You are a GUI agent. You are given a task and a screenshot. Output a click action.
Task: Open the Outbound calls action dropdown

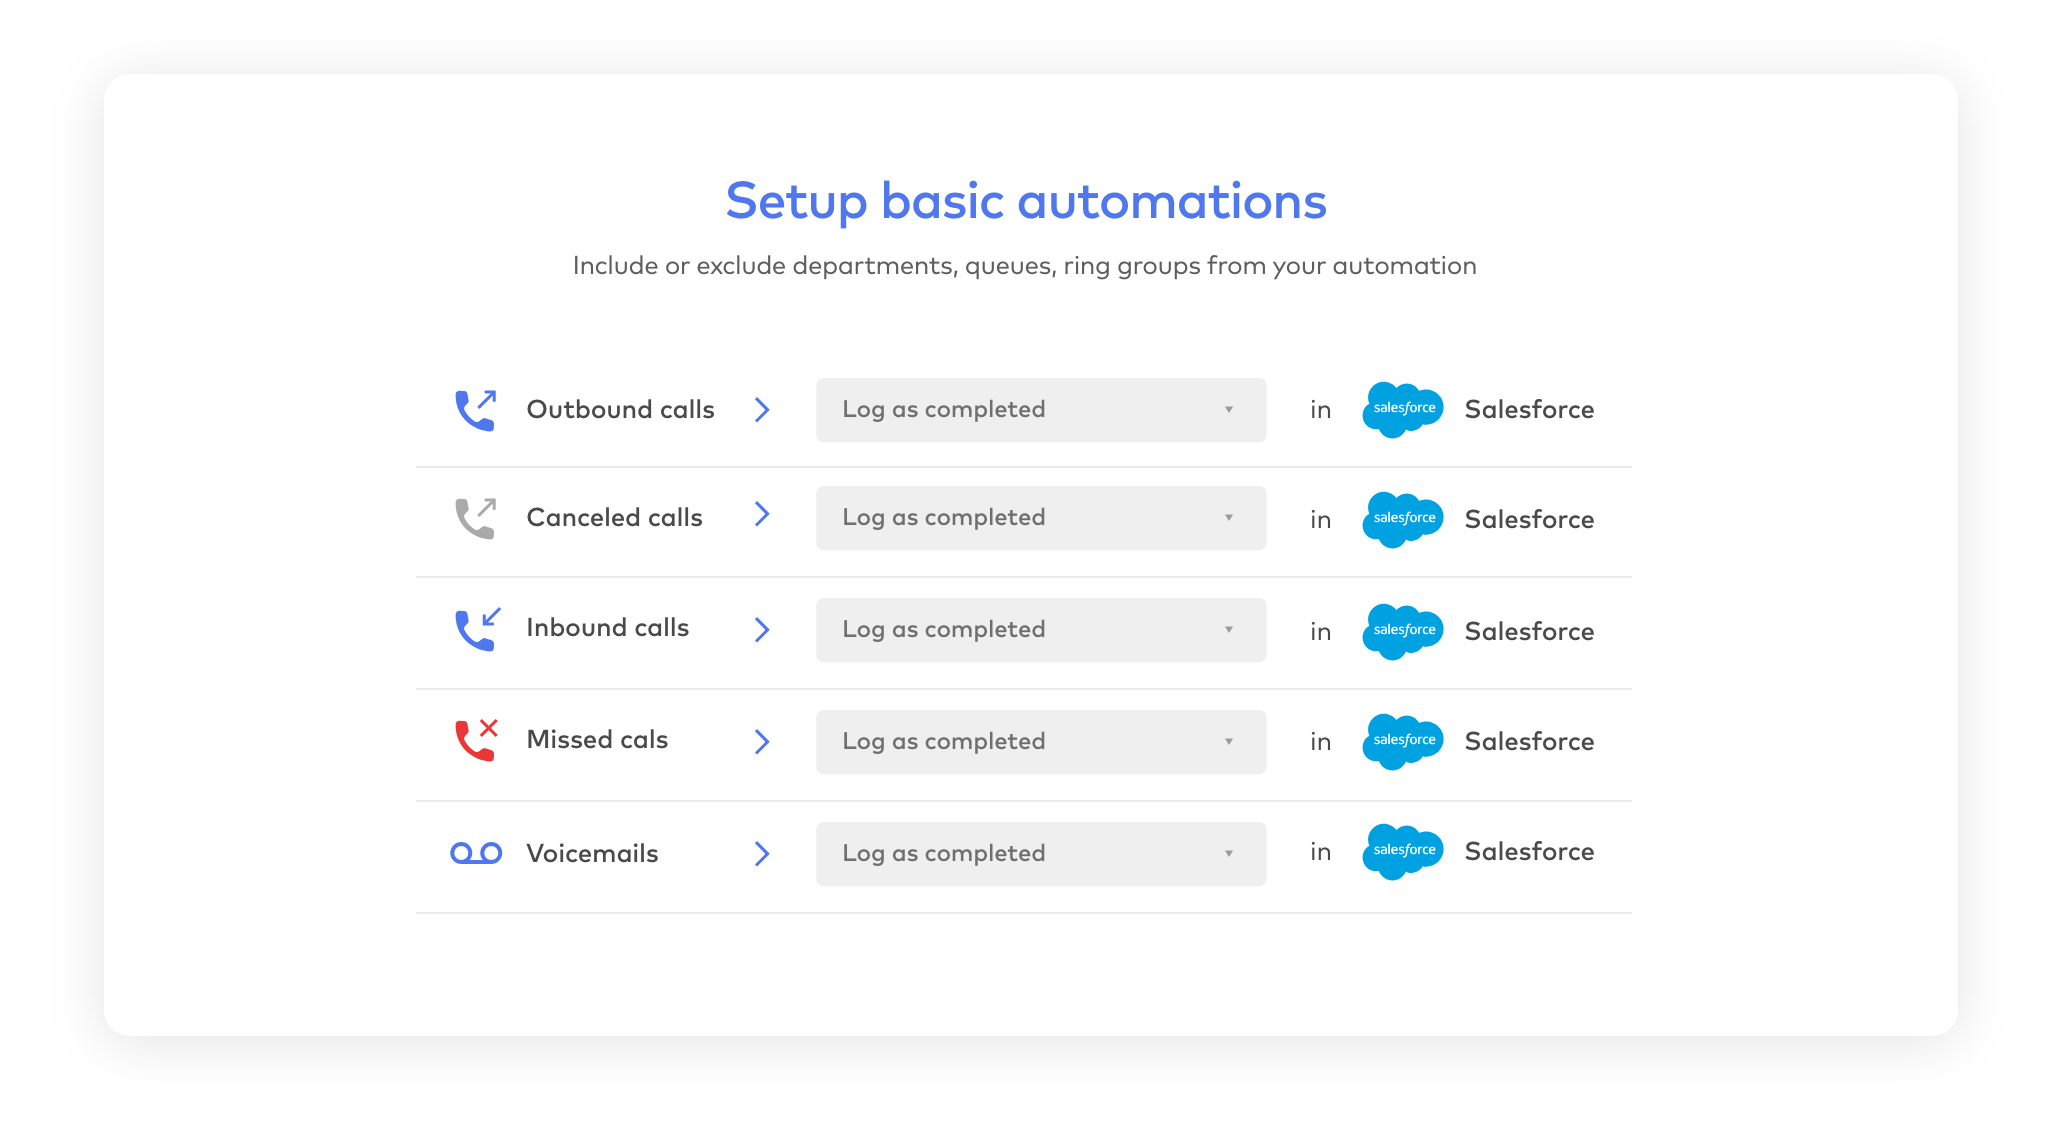1040,410
